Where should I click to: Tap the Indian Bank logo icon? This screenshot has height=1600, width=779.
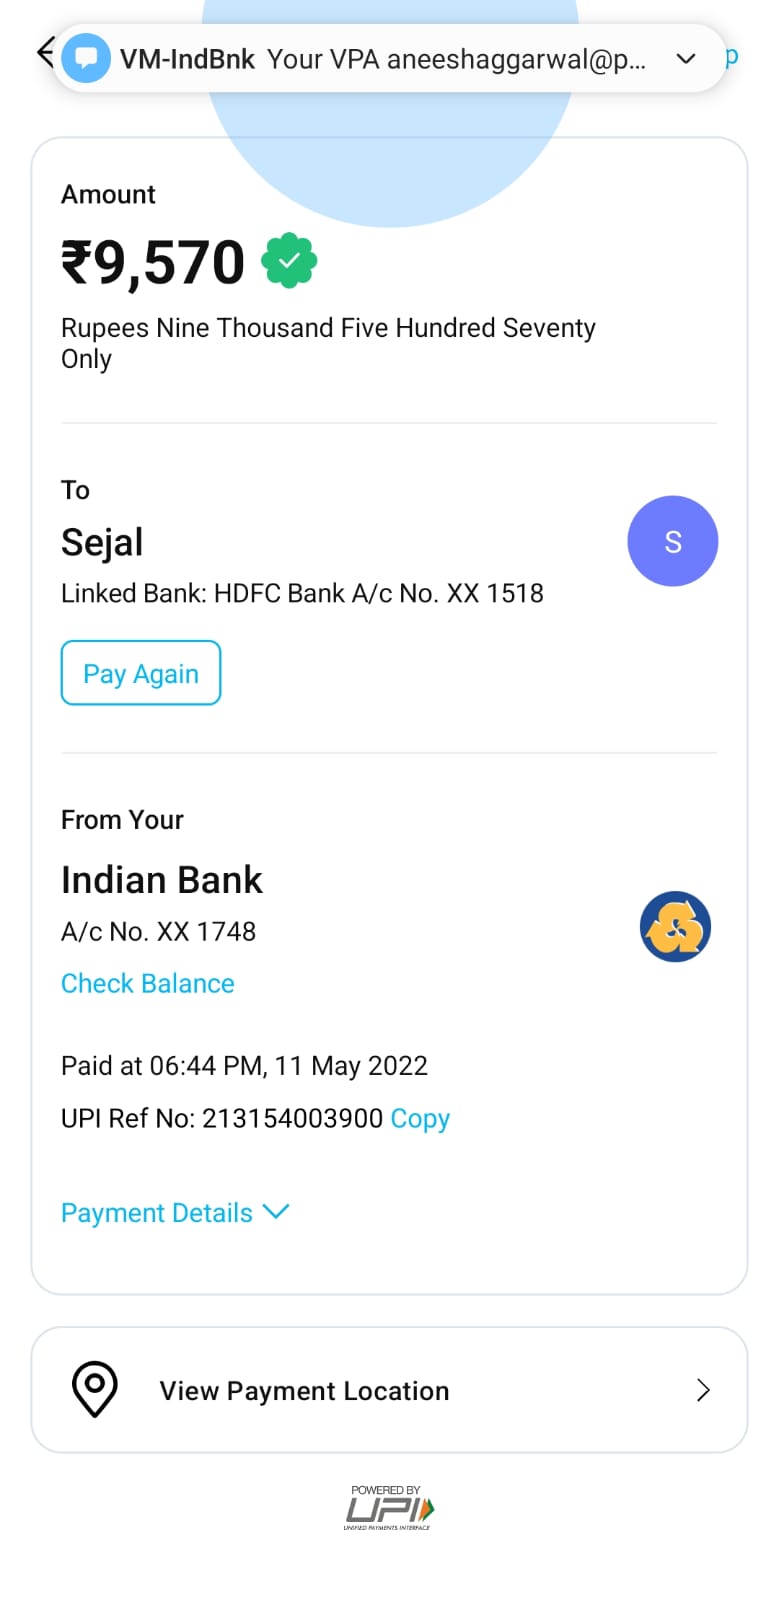coord(675,927)
